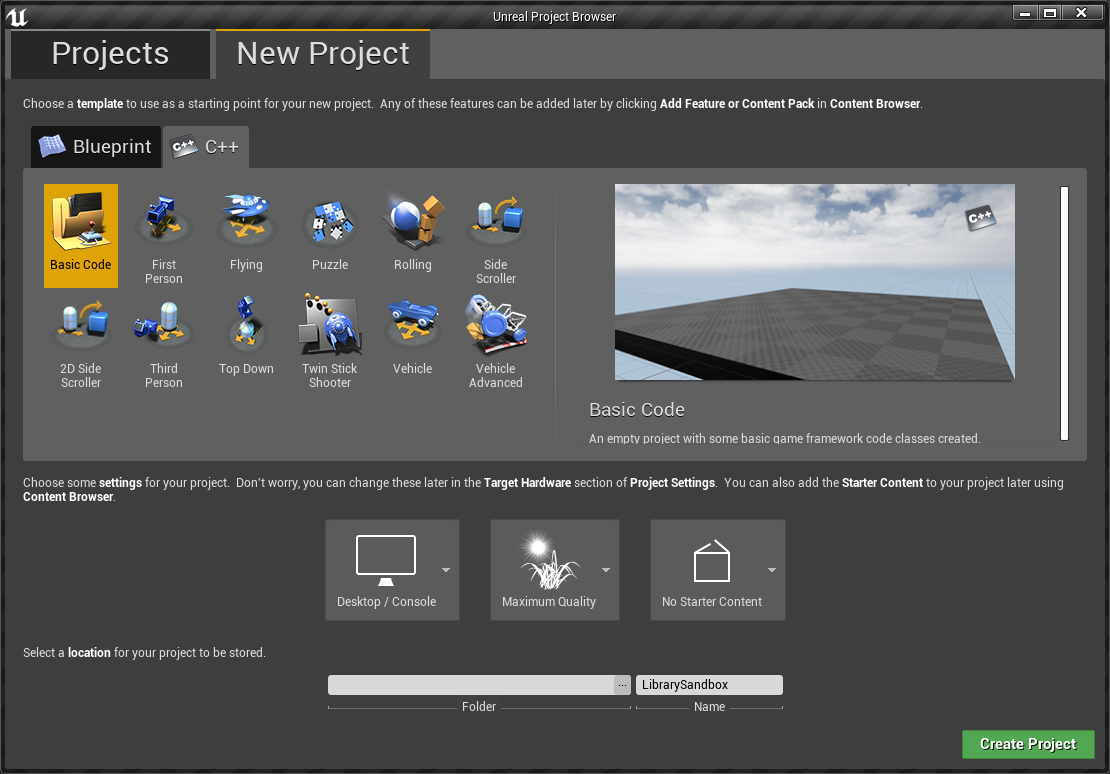Pick the Flying template
The width and height of the screenshot is (1110, 774).
(x=246, y=236)
